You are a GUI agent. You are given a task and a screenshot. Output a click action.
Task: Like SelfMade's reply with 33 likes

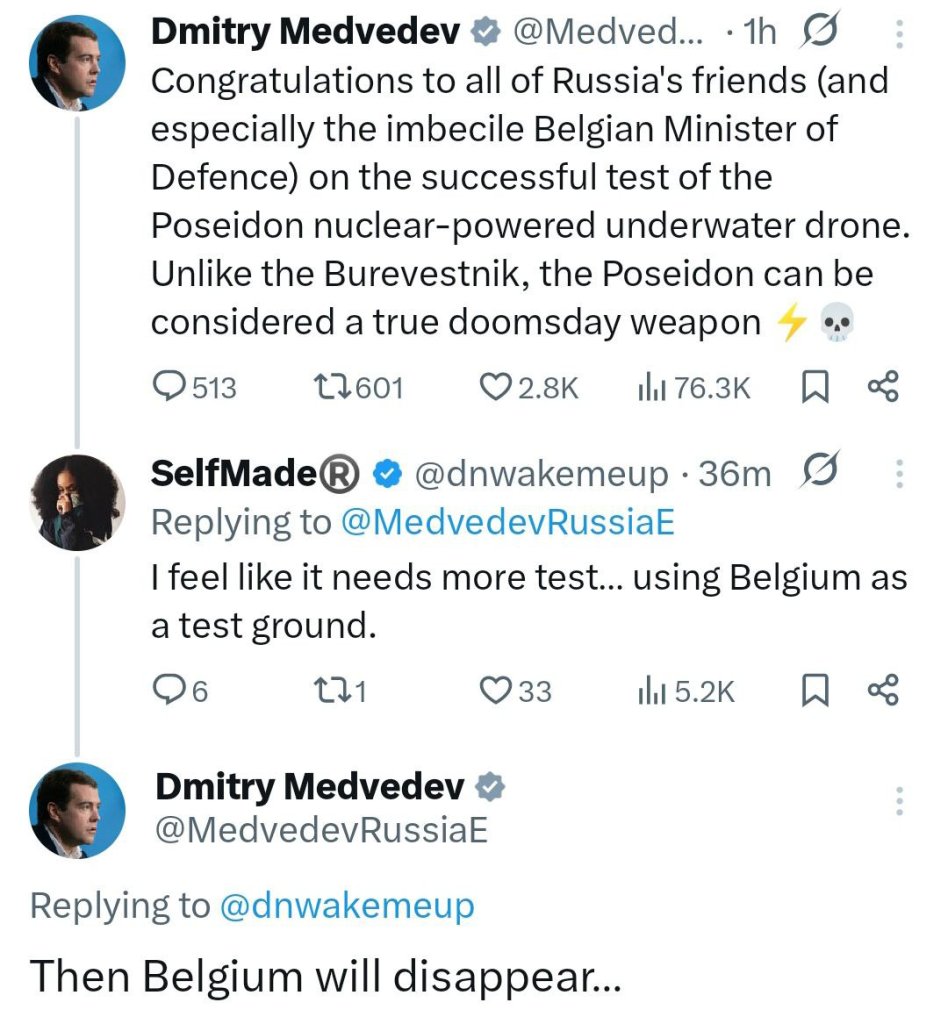[x=496, y=690]
